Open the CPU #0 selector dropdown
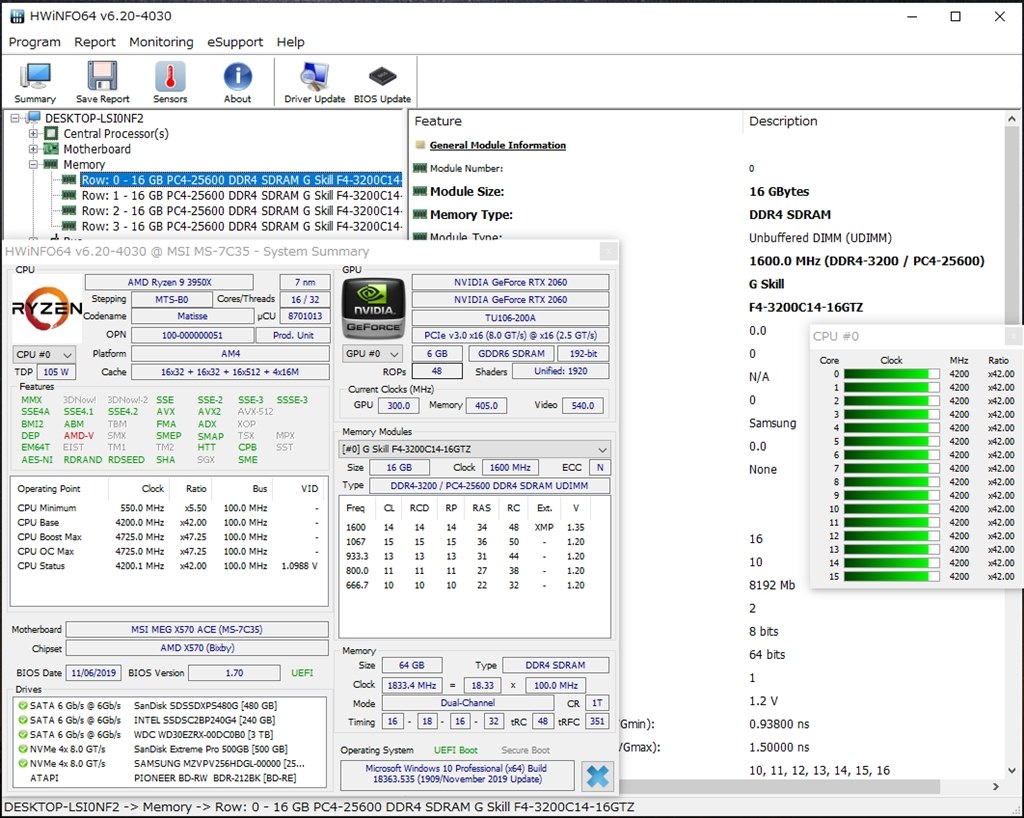The image size is (1024, 818). click(x=44, y=354)
